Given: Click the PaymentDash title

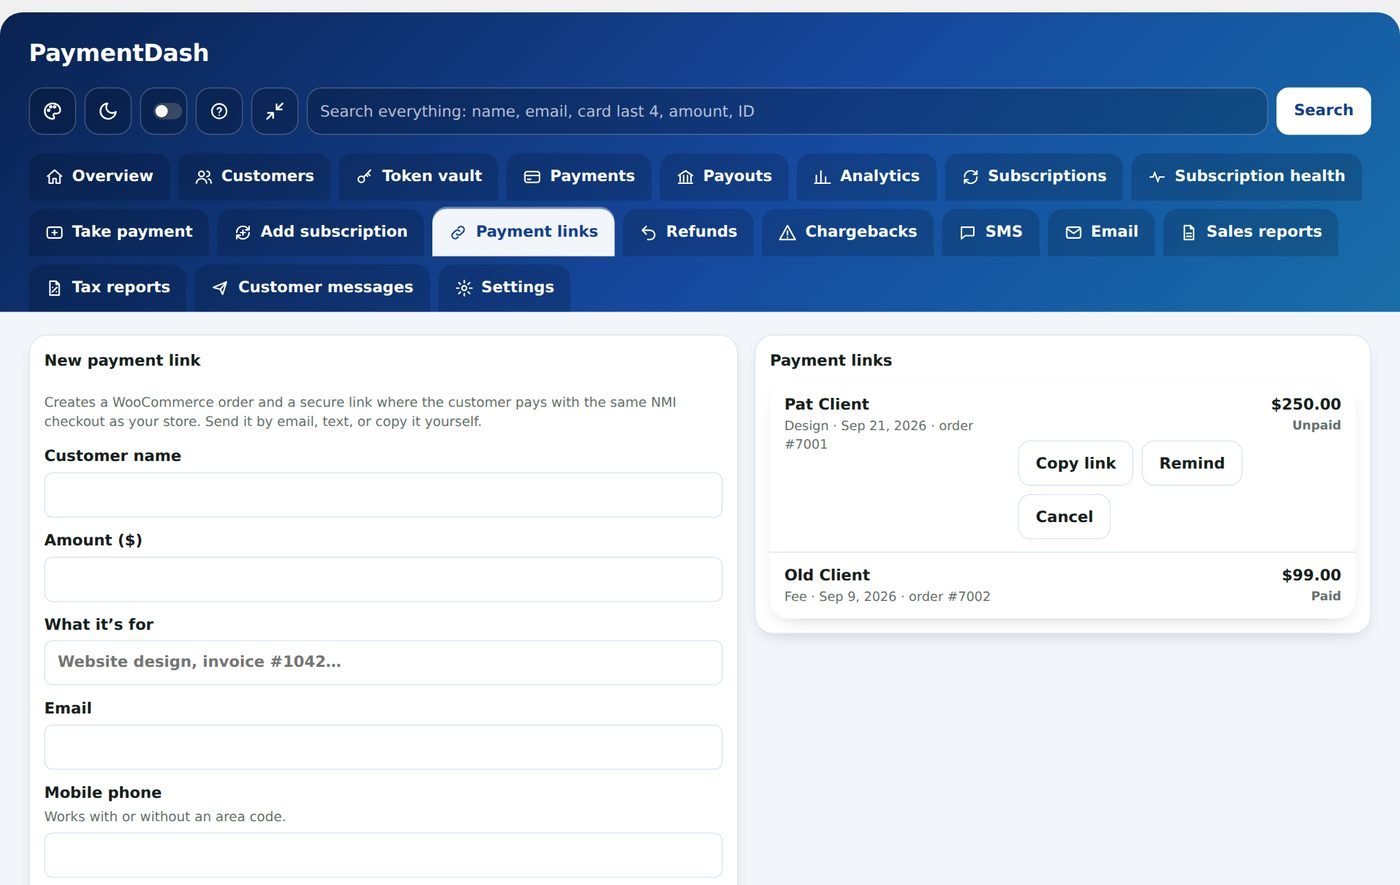Looking at the screenshot, I should coord(119,53).
